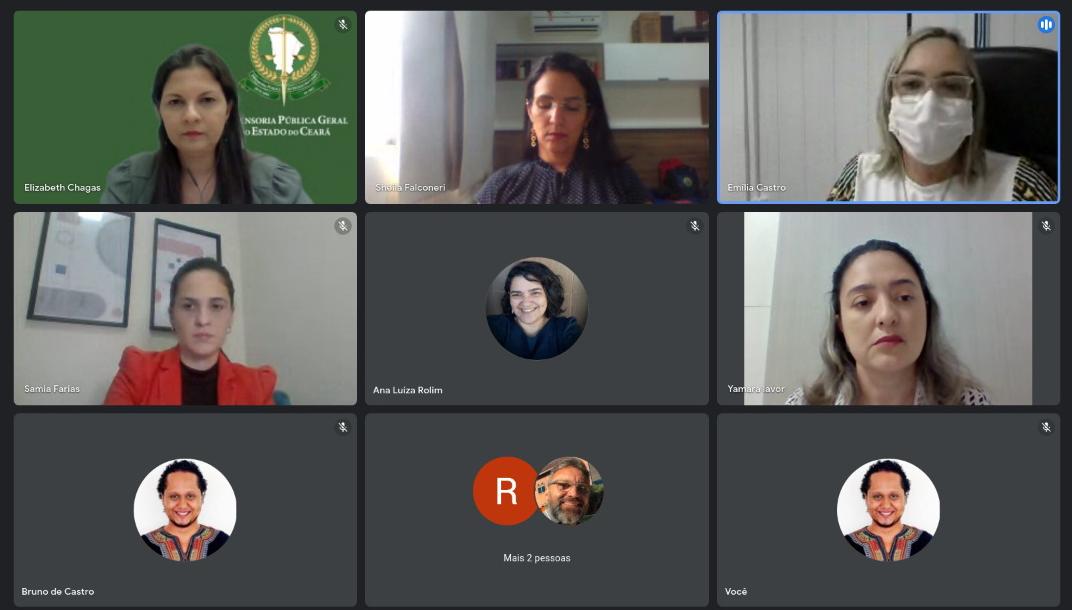Screen dimensions: 1072x610
Task: Click the orange R avatar circle
Action: pos(506,491)
